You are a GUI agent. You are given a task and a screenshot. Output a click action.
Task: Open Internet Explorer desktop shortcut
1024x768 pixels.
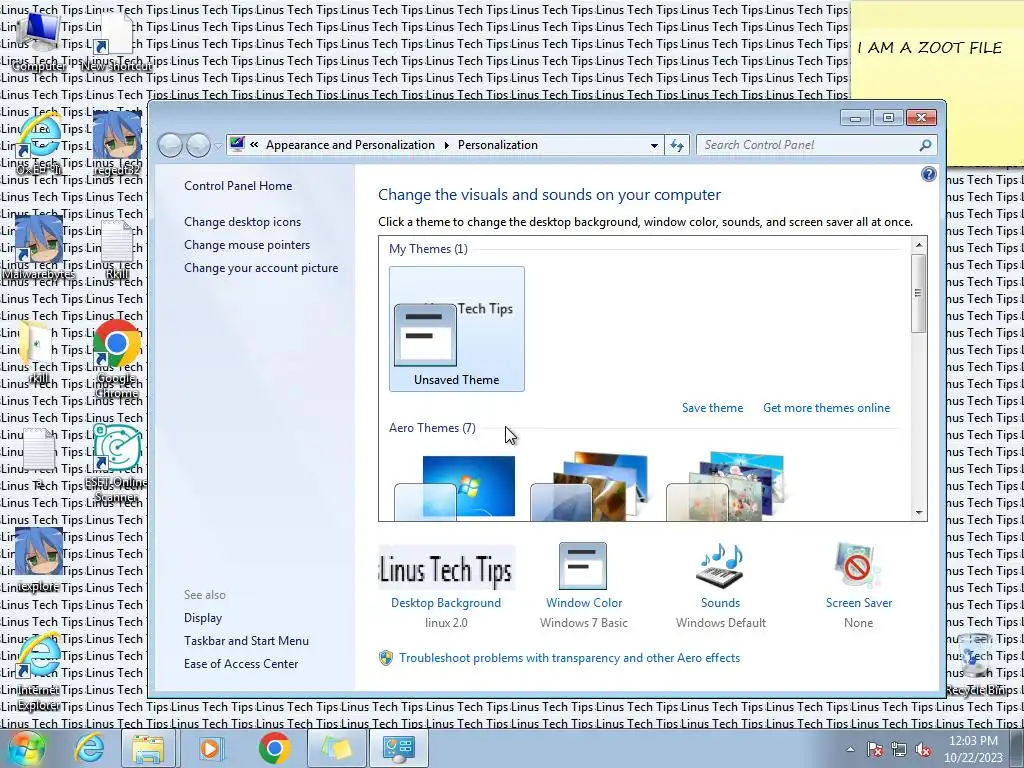point(39,670)
